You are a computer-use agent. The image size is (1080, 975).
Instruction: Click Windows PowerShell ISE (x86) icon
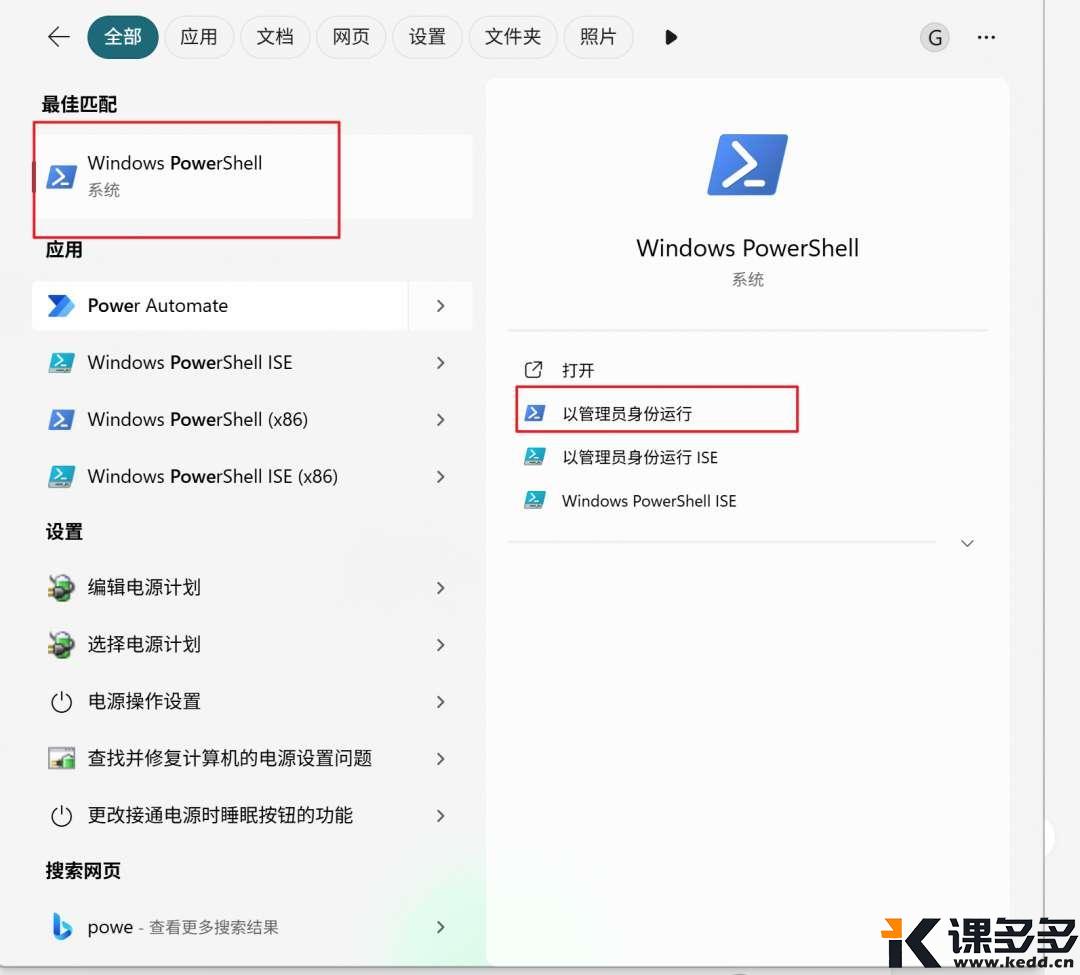click(61, 476)
